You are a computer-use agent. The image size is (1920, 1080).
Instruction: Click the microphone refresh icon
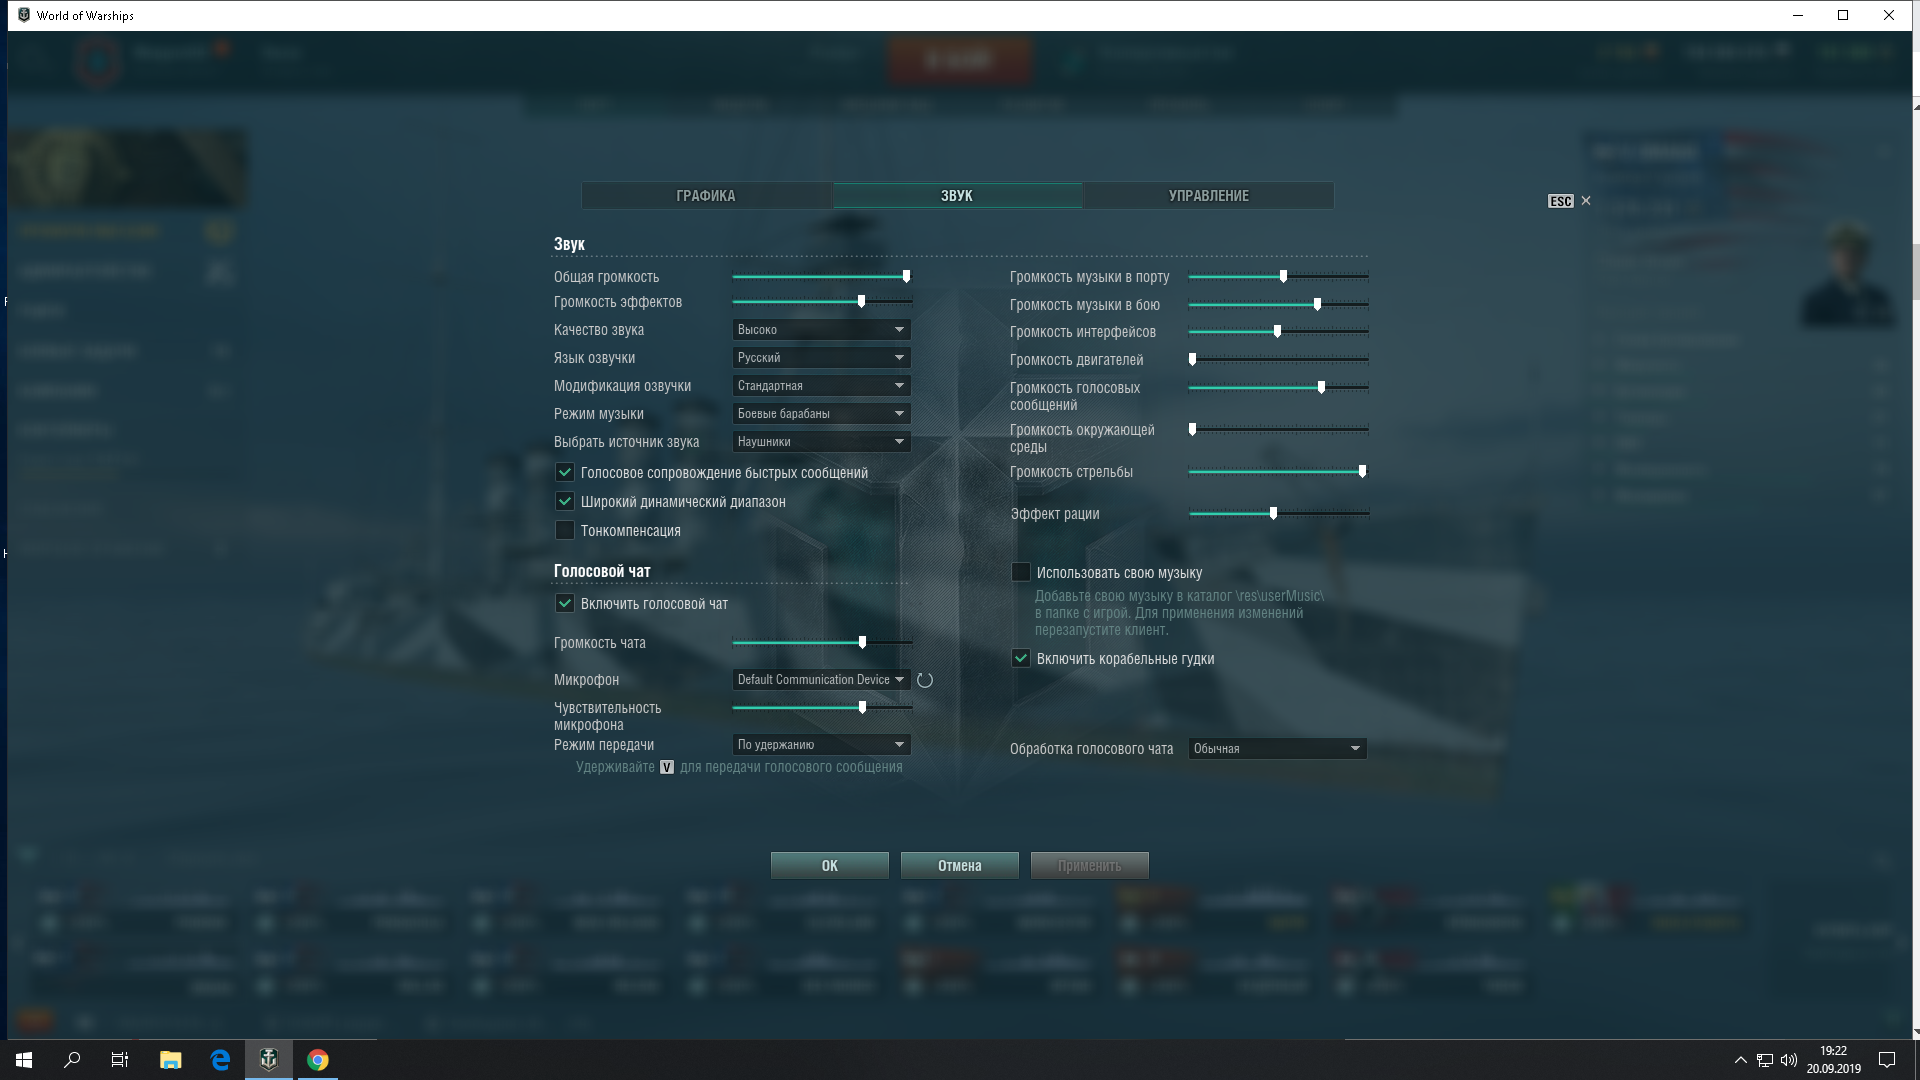(x=925, y=680)
